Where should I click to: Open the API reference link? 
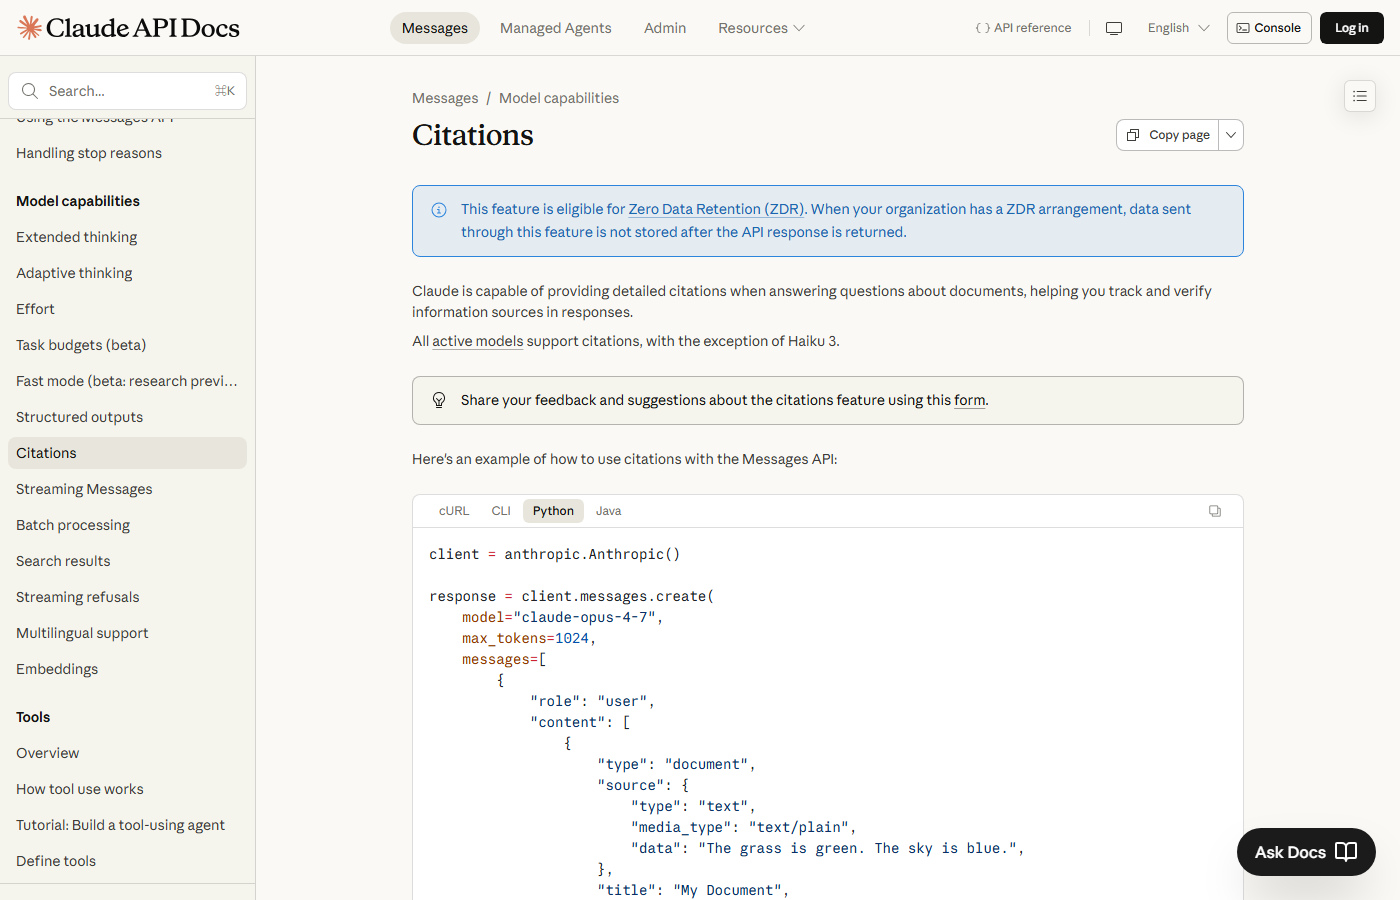coord(1023,28)
